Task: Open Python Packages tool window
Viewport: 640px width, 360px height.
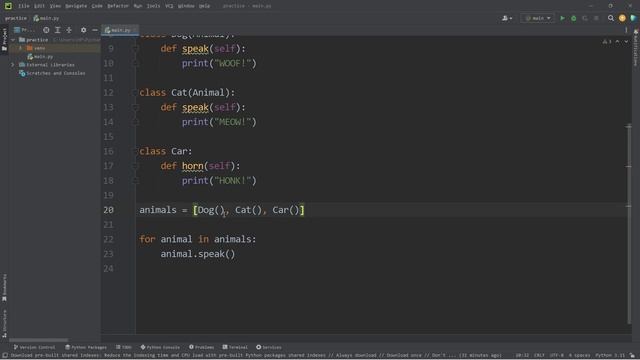Action: tap(86, 347)
